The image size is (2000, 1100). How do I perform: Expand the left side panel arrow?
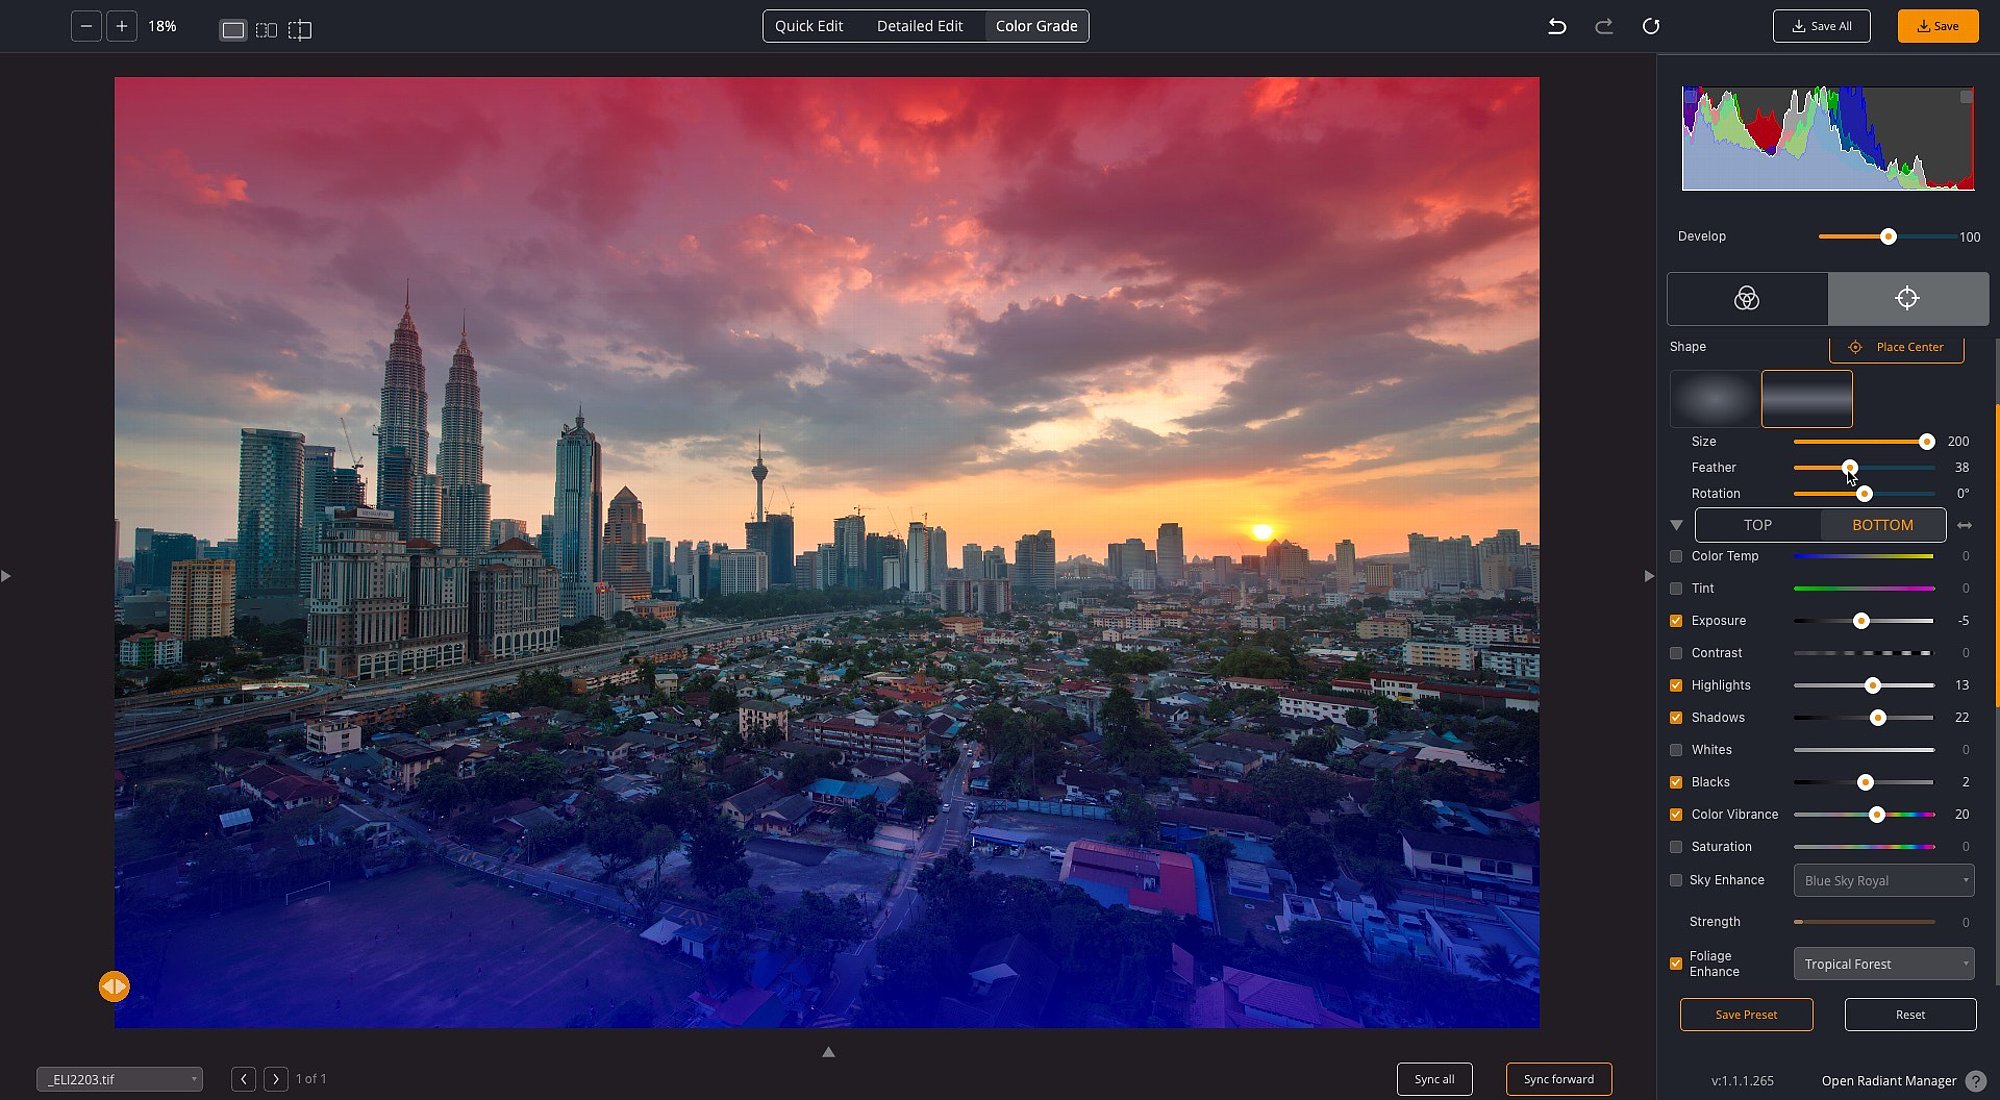pos(6,576)
